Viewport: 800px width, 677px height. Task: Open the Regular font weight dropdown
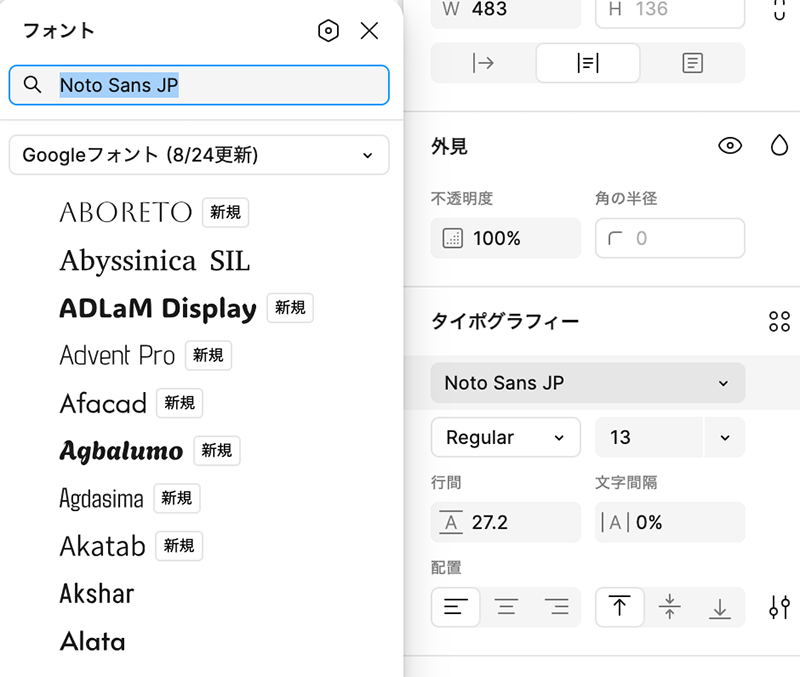pyautogui.click(x=506, y=437)
